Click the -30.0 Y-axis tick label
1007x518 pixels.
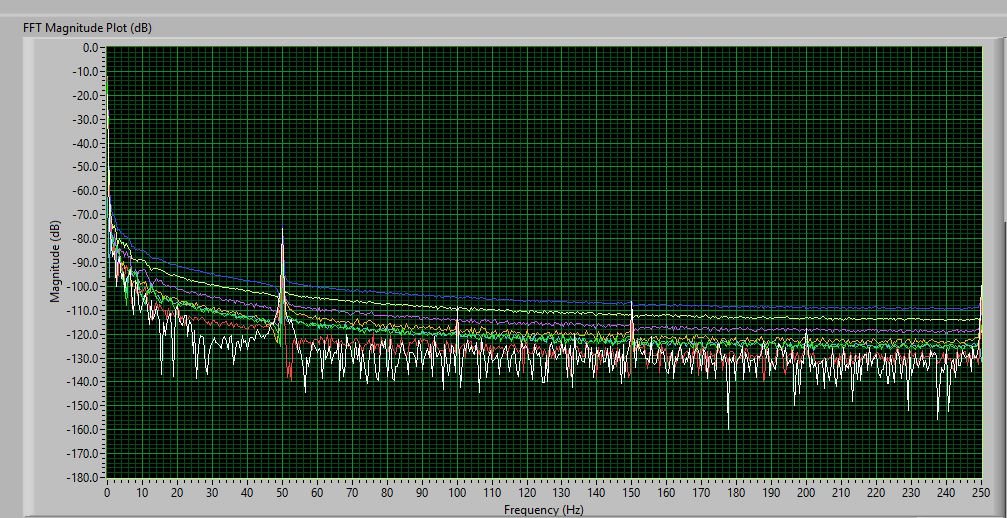pyautogui.click(x=87, y=119)
